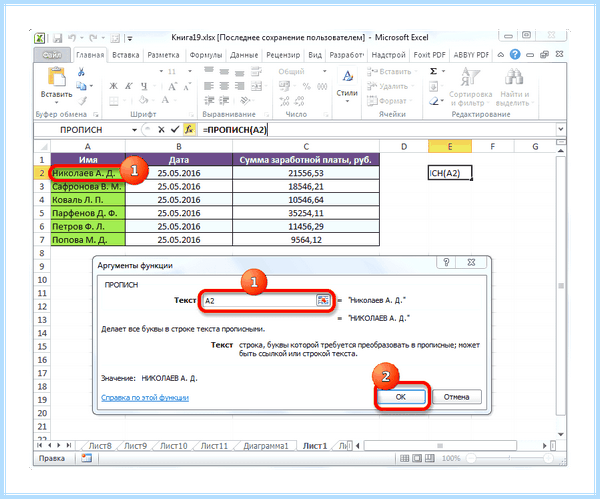Open the Name Box dropdown arrow

[134, 130]
